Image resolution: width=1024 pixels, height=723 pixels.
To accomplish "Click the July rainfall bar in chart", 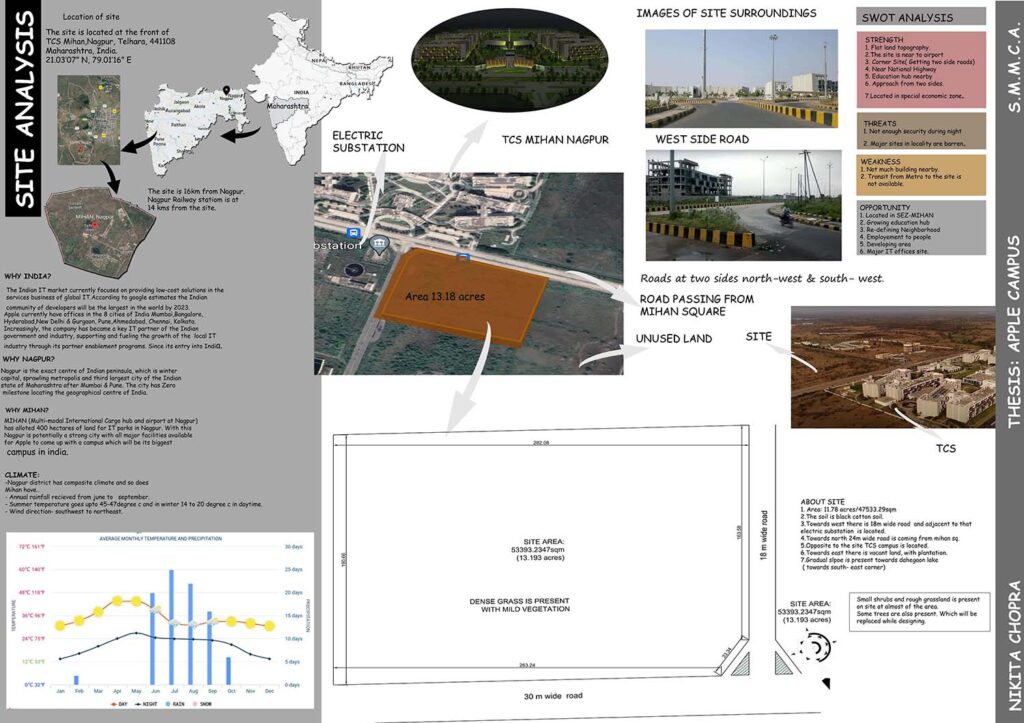I will [x=172, y=627].
